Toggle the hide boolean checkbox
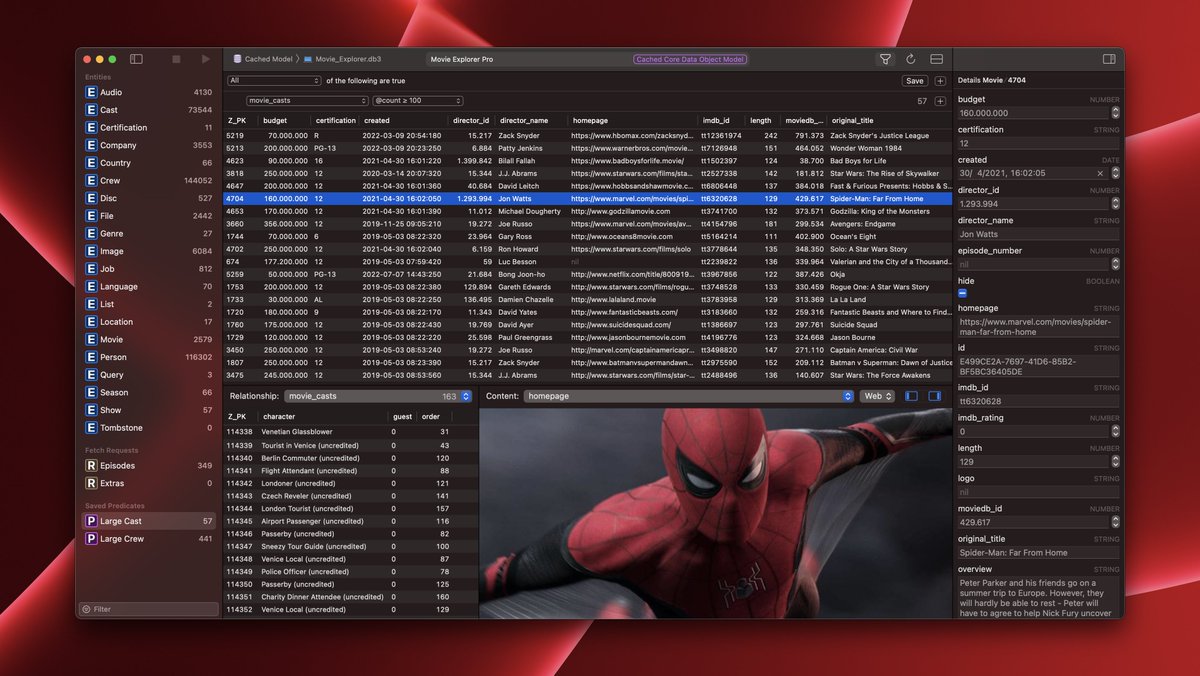 click(962, 293)
